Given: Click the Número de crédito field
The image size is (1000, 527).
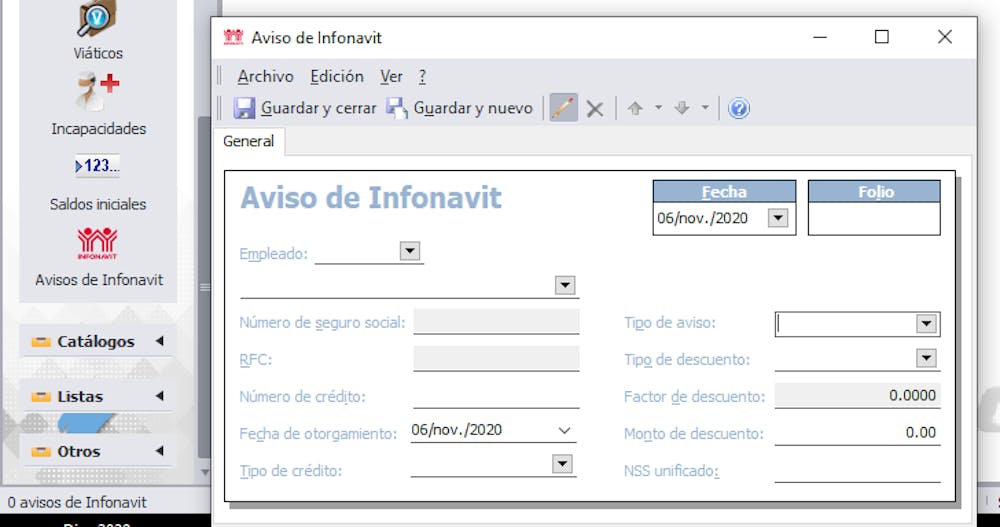Looking at the screenshot, I should pyautogui.click(x=496, y=396).
